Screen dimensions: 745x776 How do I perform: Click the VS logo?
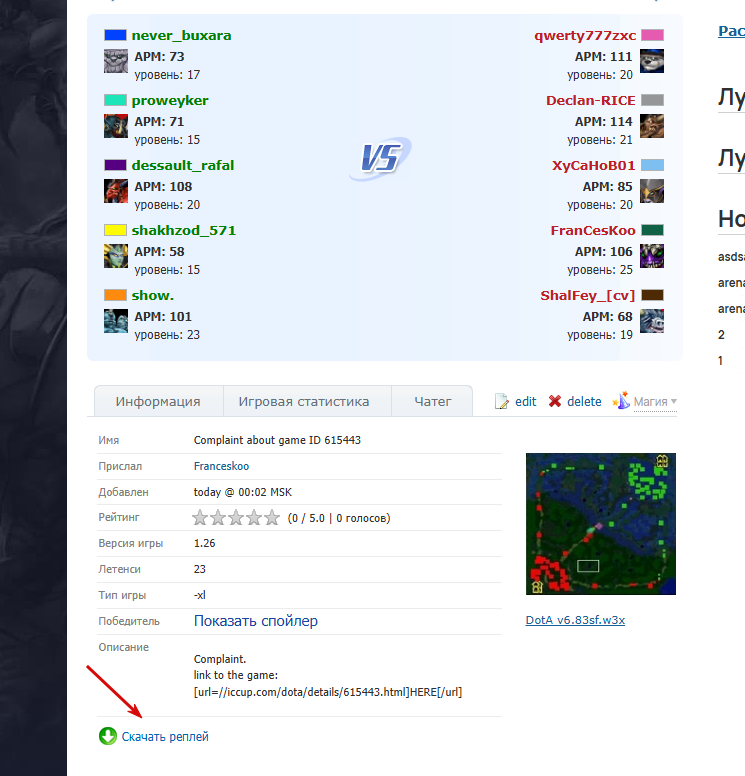point(381,158)
